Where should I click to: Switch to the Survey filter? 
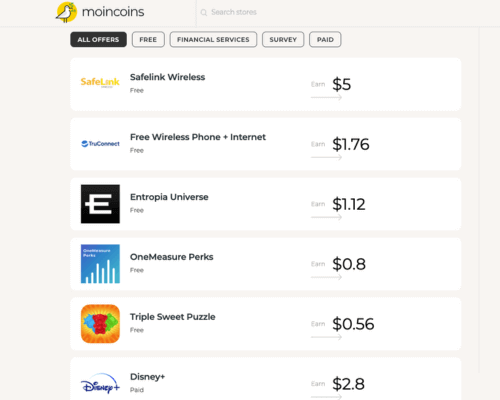283,40
